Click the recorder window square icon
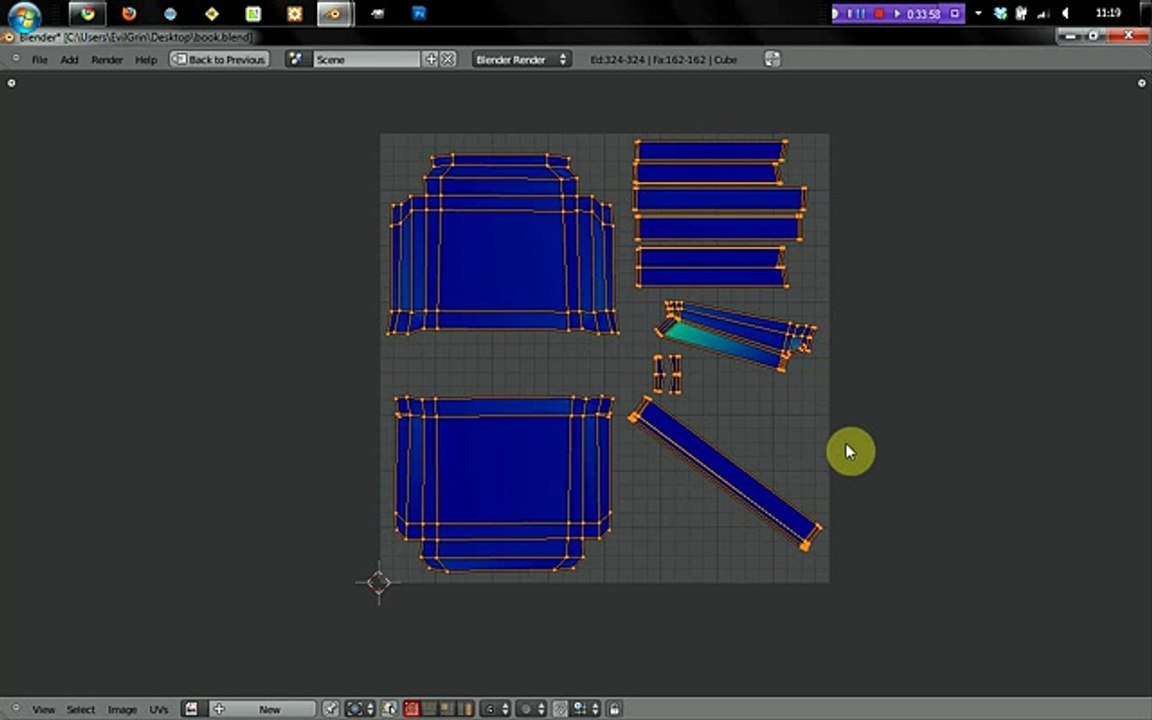Screen dimensions: 1152x720 pyautogui.click(x=954, y=13)
